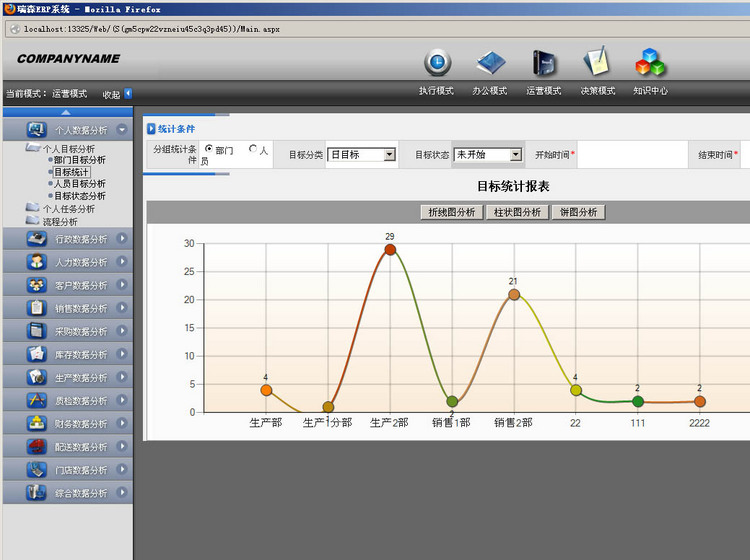Select the 部门 radio button
Image resolution: width=750 pixels, height=560 pixels.
click(x=208, y=150)
